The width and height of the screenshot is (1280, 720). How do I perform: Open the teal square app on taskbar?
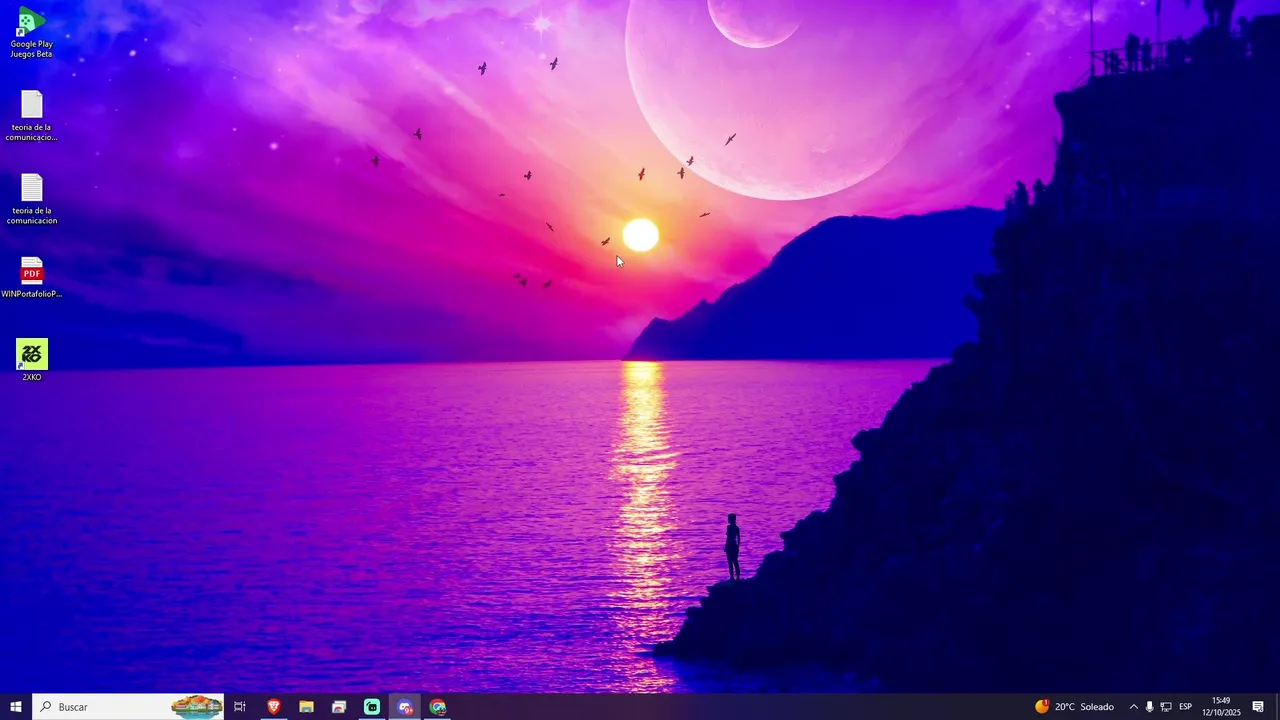pos(372,707)
